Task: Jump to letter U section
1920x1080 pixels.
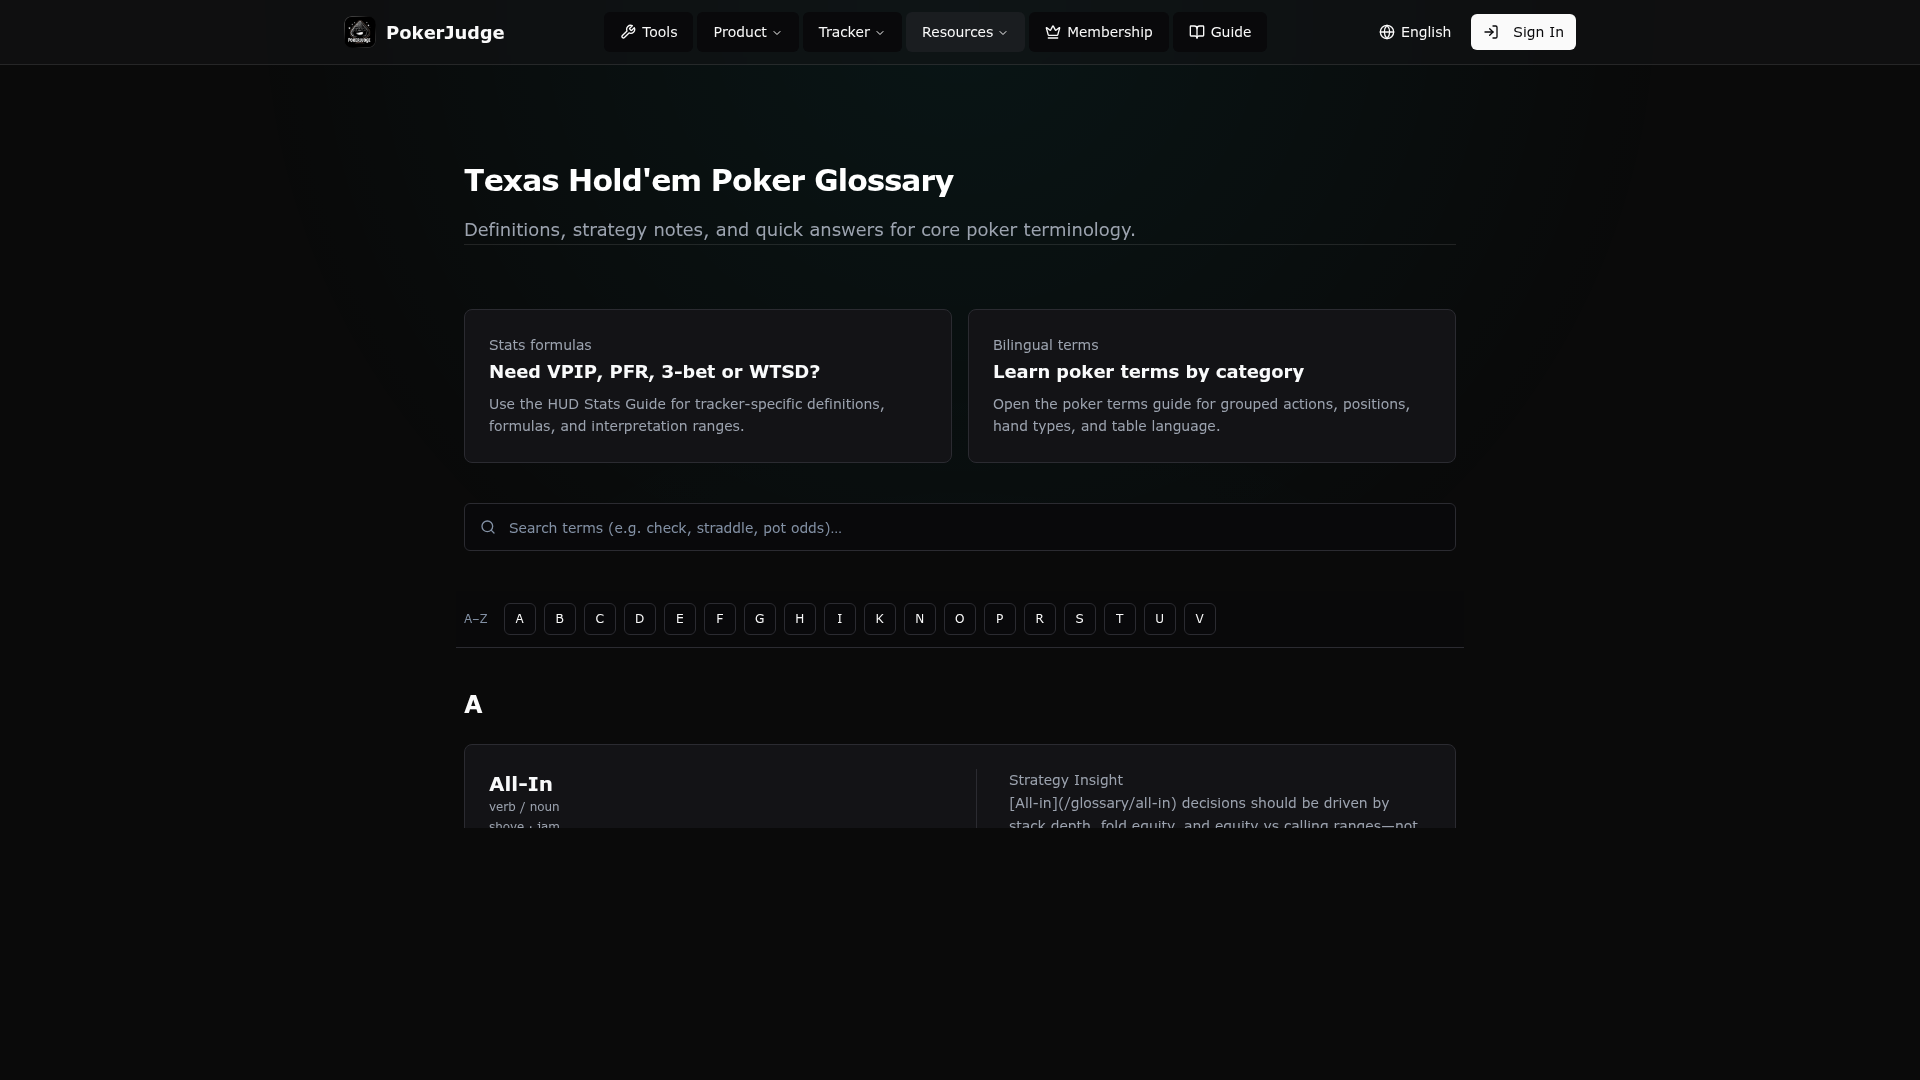Action: coord(1160,619)
